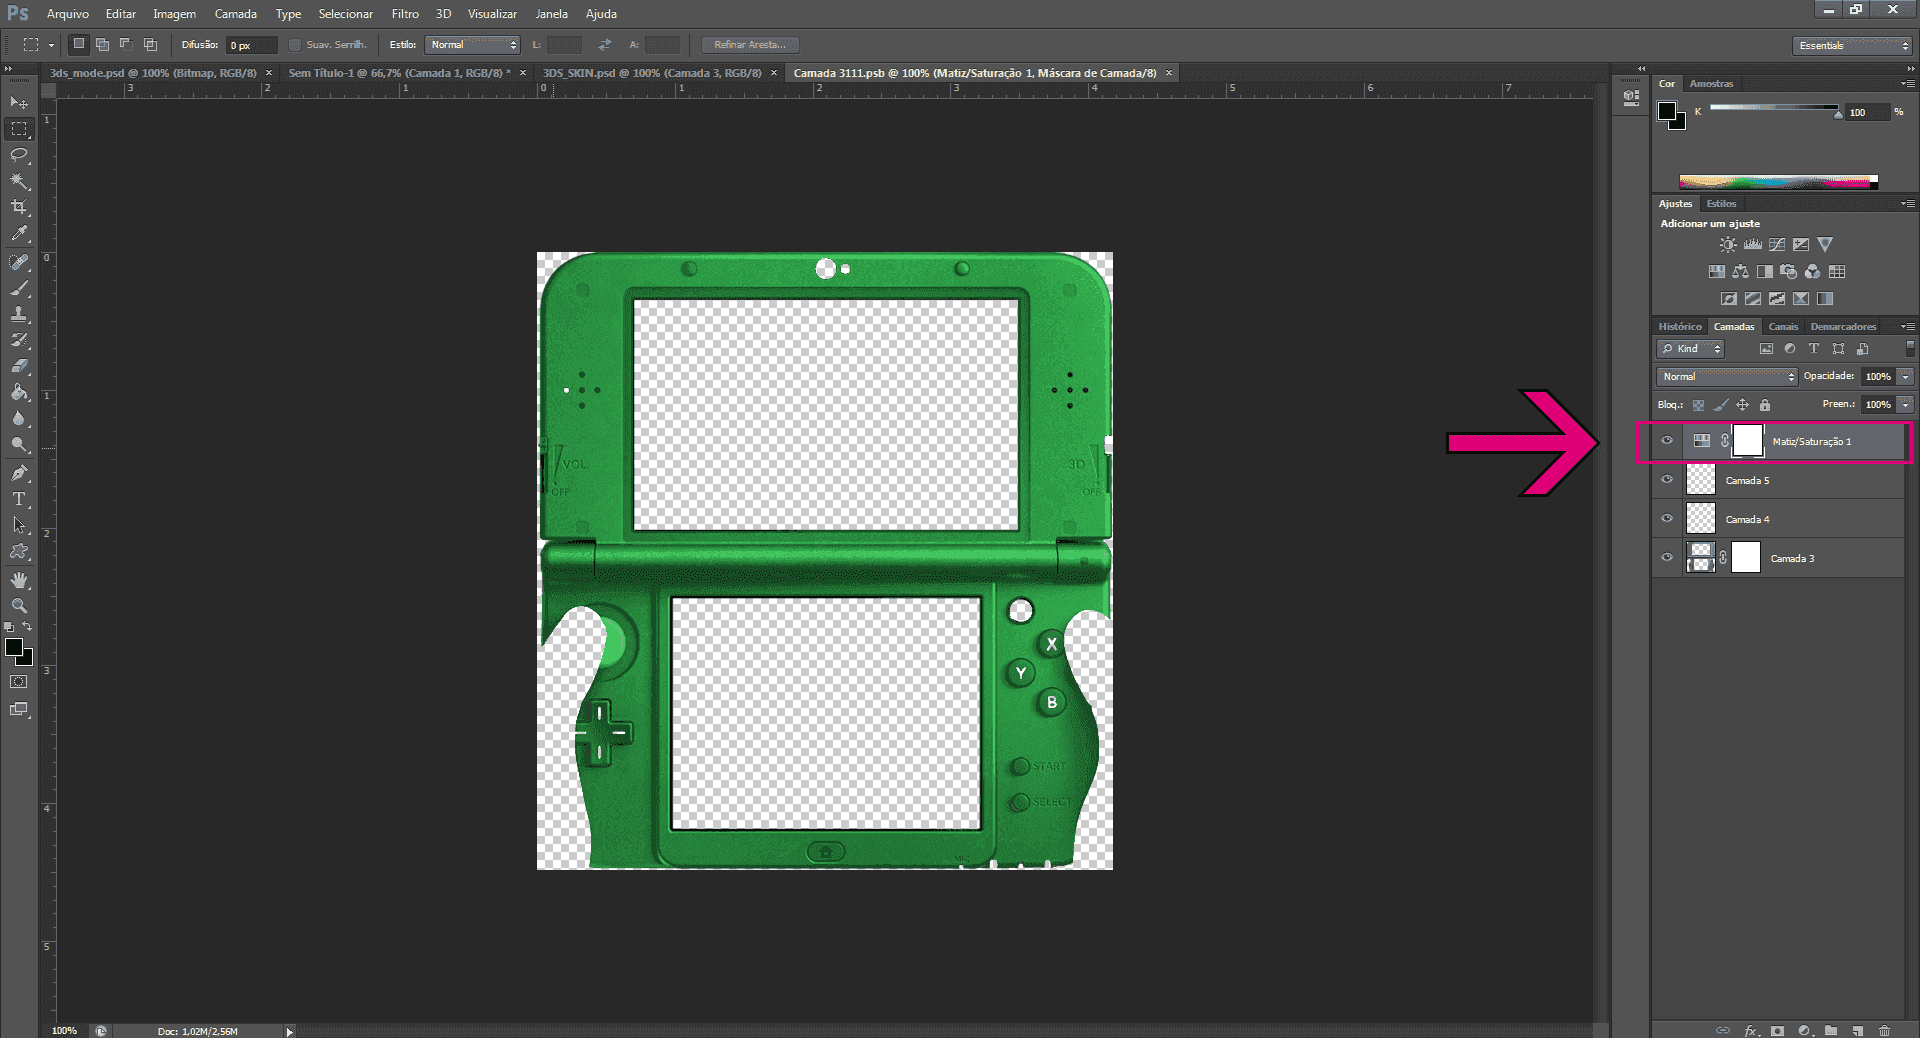
Task: Open the Essentials workspace dropdown
Action: tap(1852, 45)
